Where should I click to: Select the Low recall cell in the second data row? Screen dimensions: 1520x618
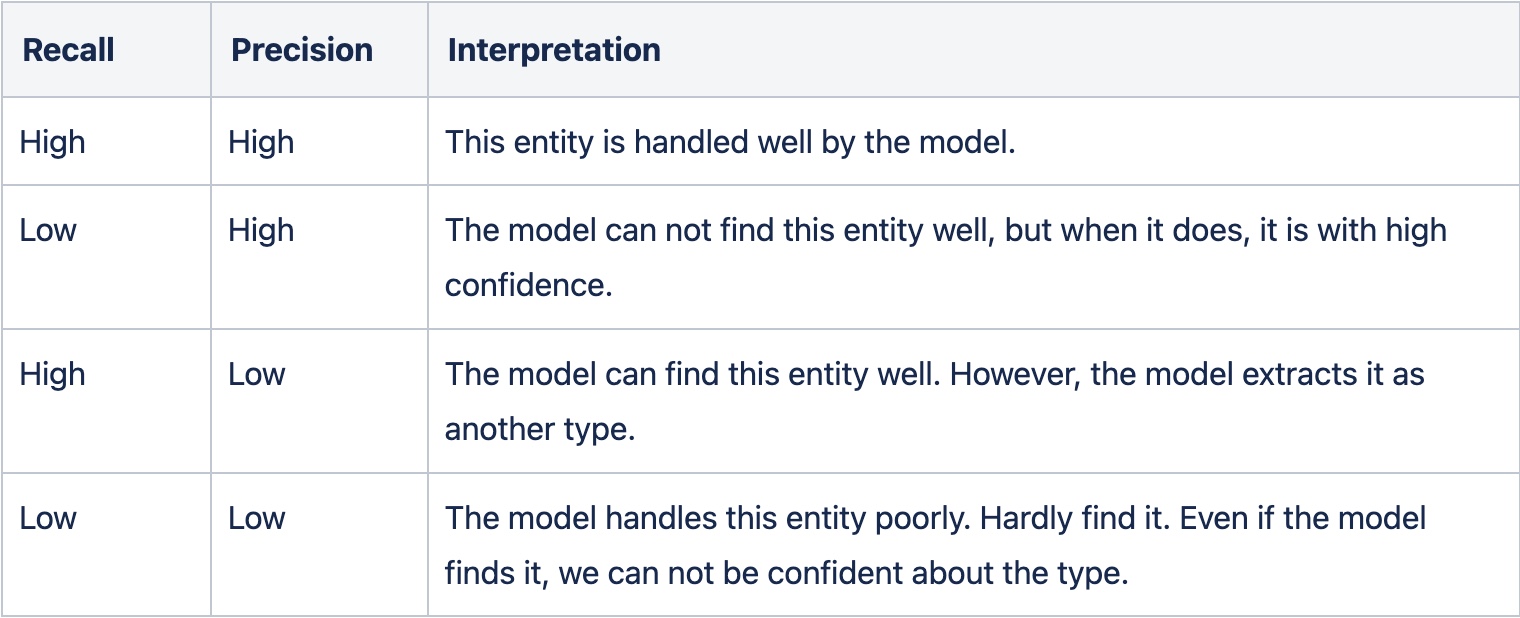[x=48, y=230]
